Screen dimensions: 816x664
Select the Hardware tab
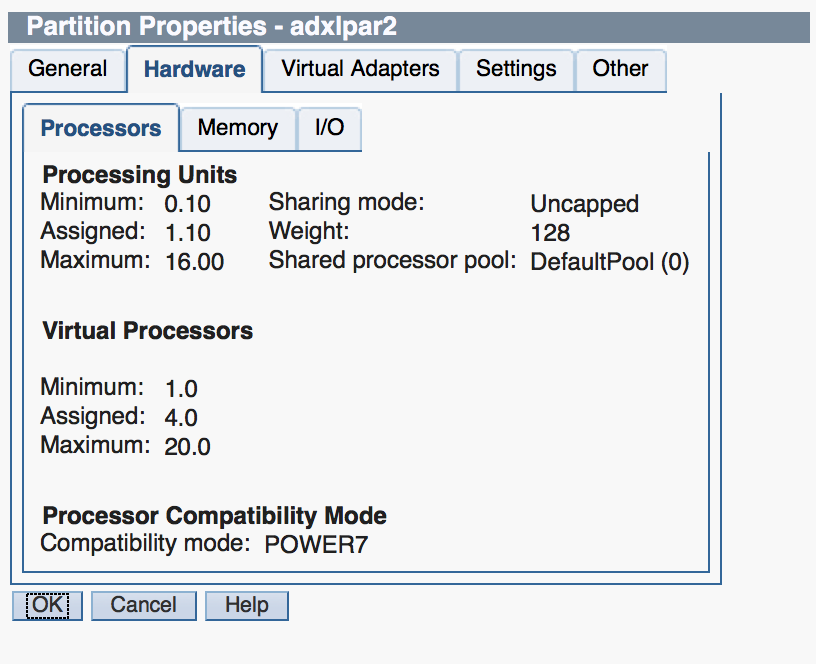194,69
